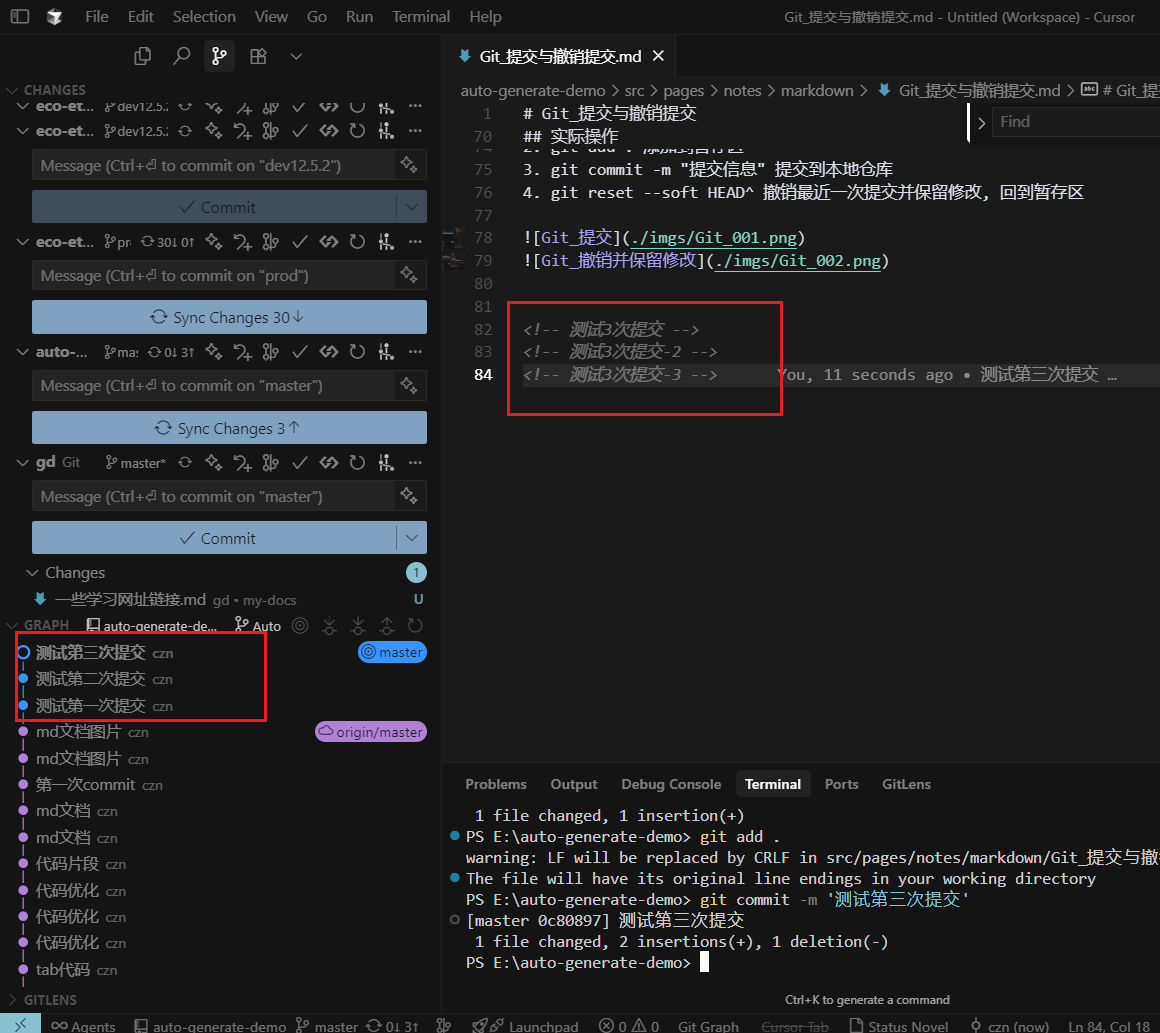Toggle the primary sidebar layout icon
This screenshot has height=1033, width=1160.
tap(20, 17)
